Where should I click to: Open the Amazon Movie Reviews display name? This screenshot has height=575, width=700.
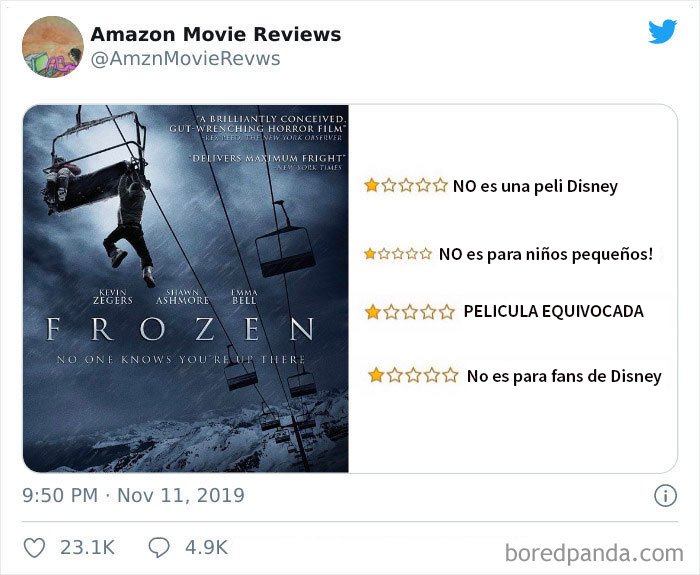pos(216,34)
